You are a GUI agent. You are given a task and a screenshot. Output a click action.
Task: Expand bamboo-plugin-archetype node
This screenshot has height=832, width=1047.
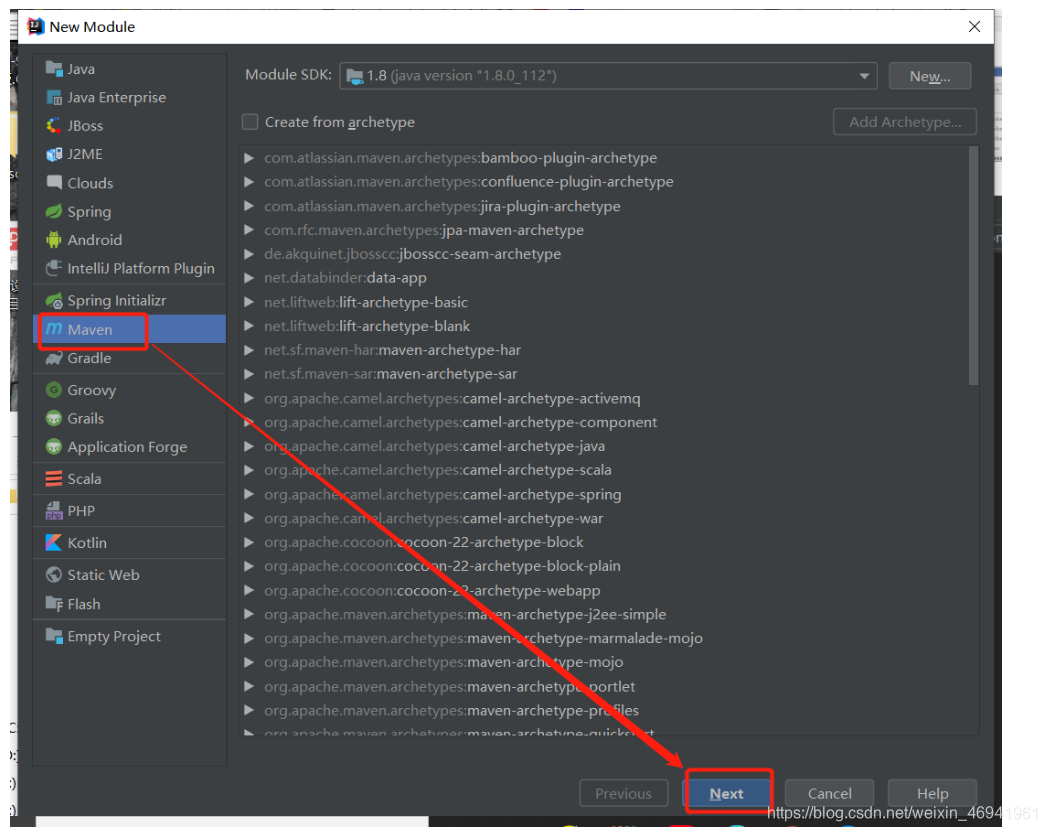coord(249,158)
